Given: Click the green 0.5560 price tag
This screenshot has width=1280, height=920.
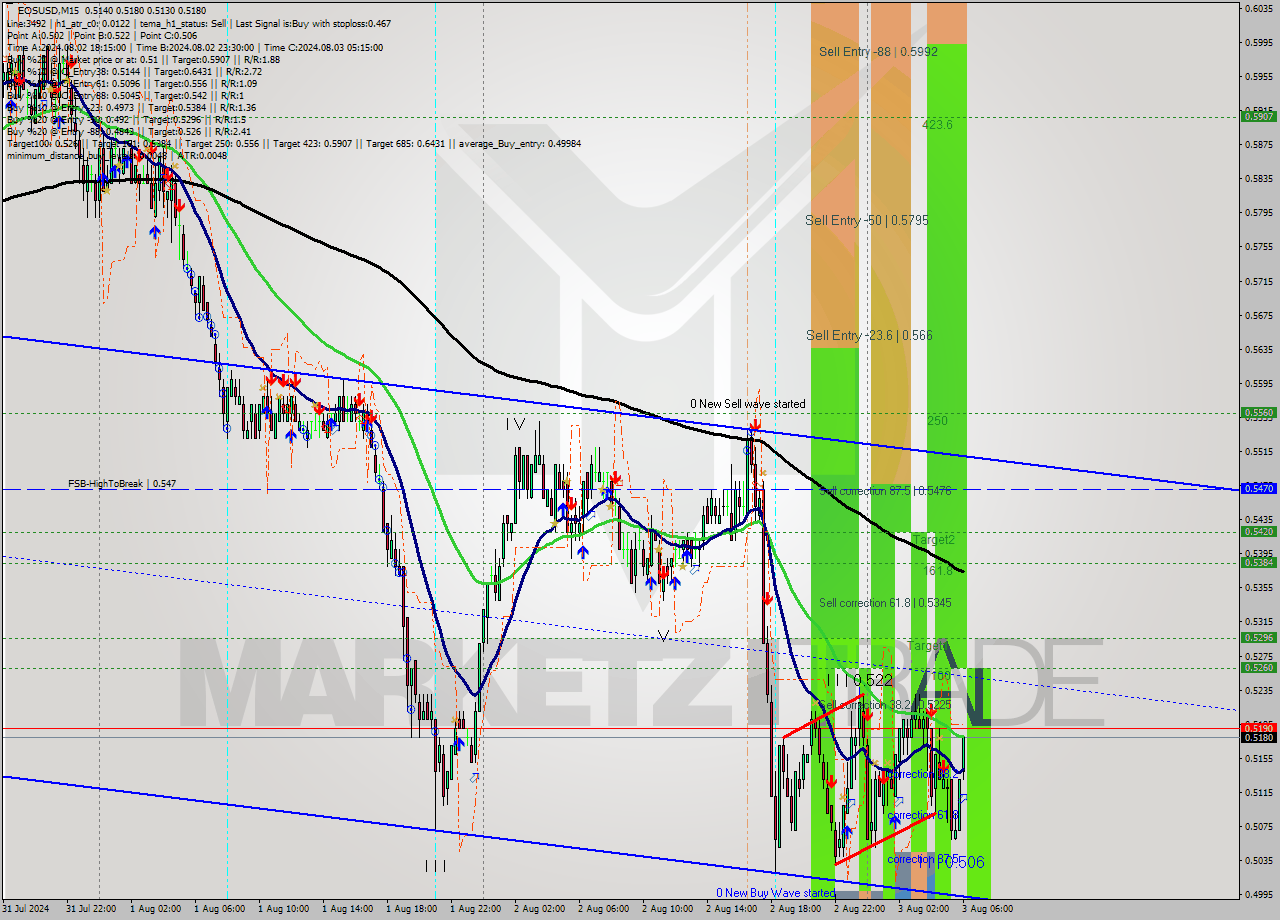Looking at the screenshot, I should pos(1258,412).
